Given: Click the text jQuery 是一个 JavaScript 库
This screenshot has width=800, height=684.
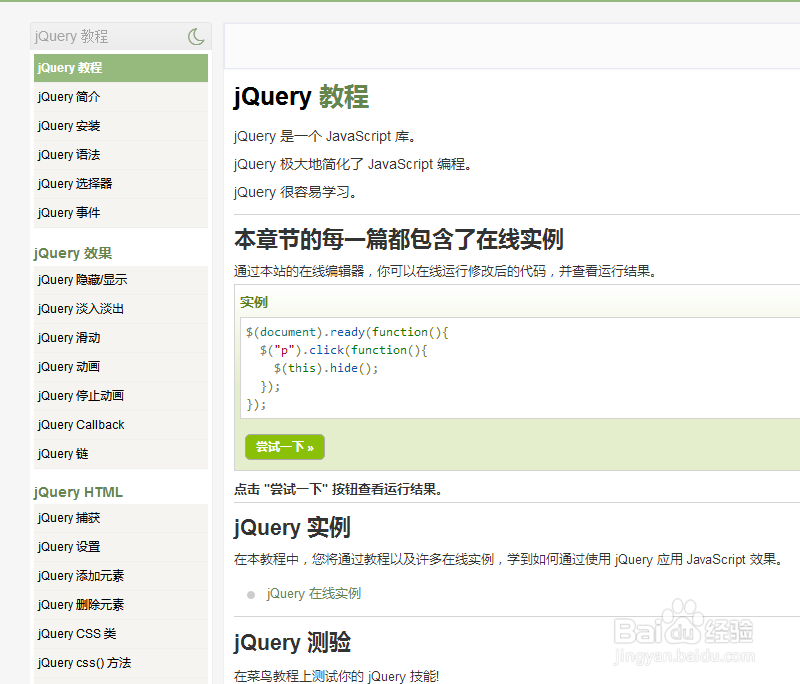Looking at the screenshot, I should click(x=326, y=137).
